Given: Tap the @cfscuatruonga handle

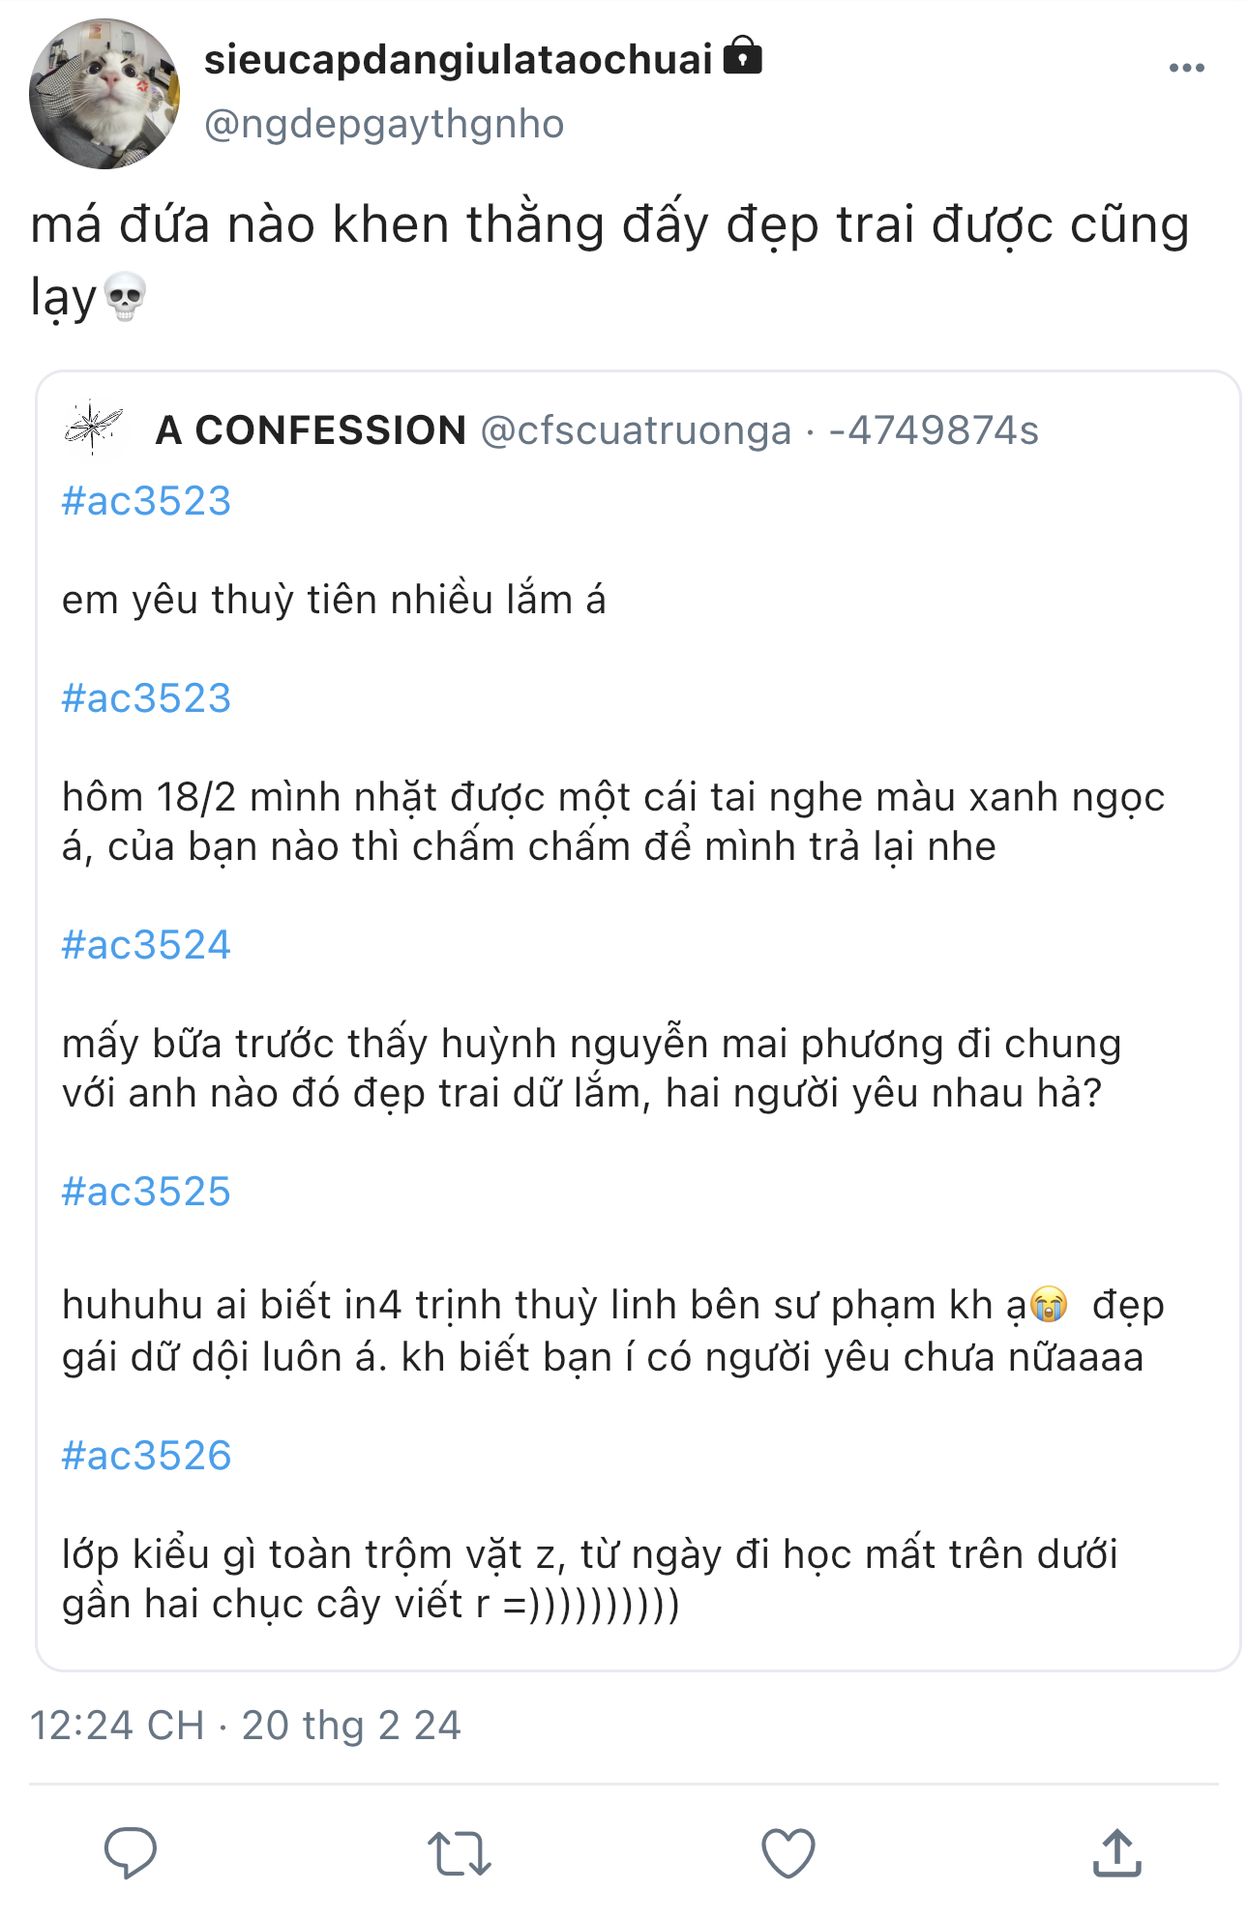Looking at the screenshot, I should click(636, 430).
